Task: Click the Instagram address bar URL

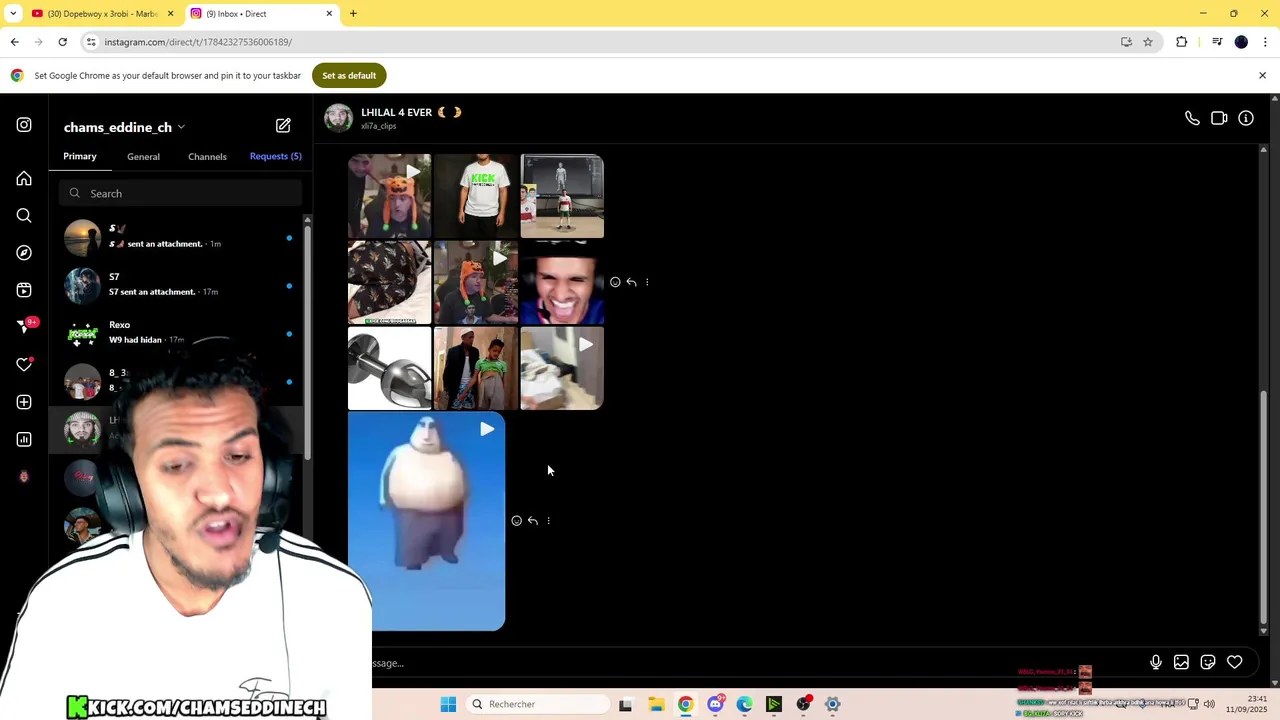Action: 198,42
